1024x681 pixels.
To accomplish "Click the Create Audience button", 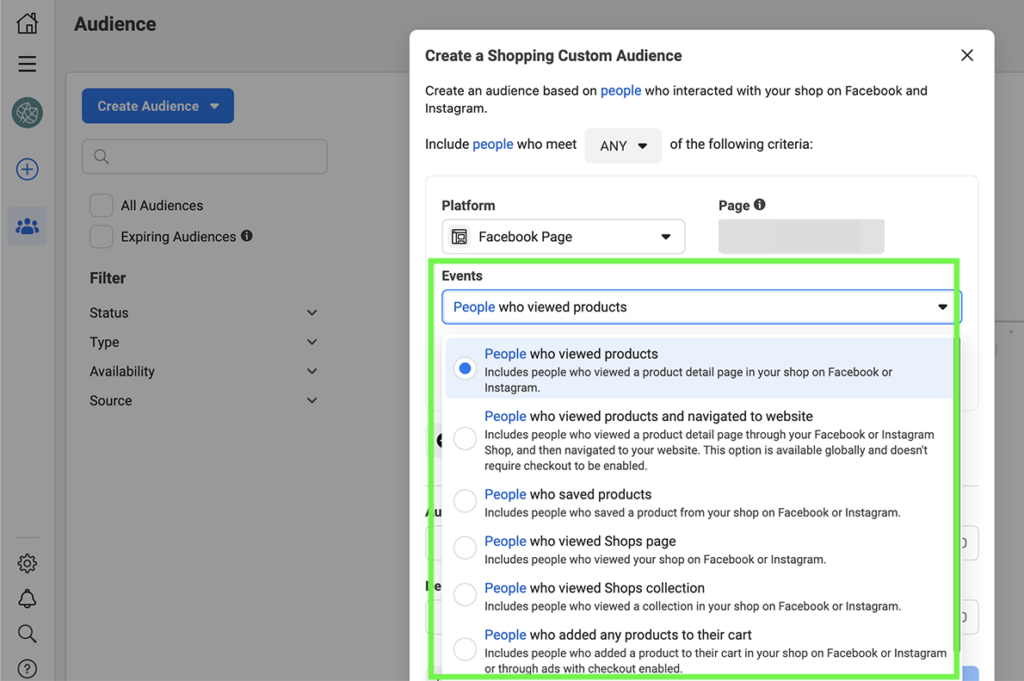I will pos(157,106).
